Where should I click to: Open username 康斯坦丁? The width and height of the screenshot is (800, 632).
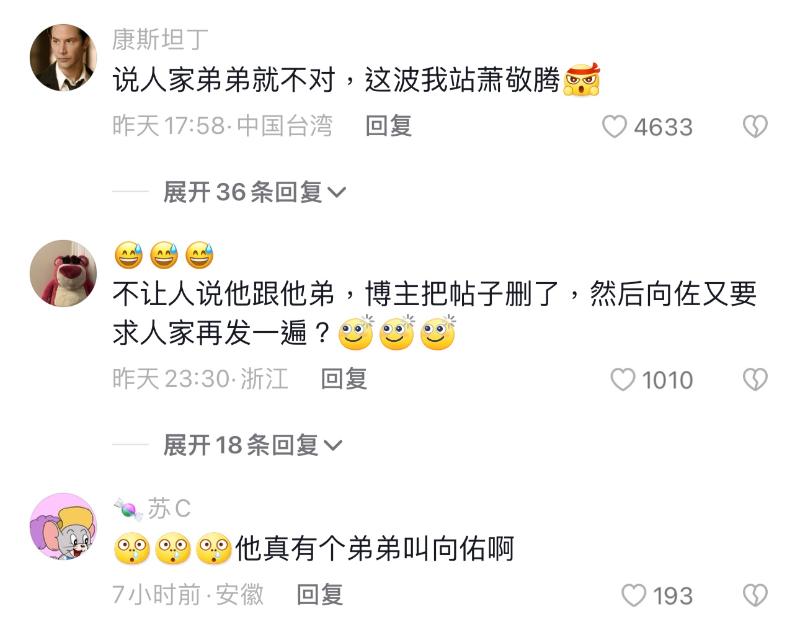pyautogui.click(x=160, y=39)
